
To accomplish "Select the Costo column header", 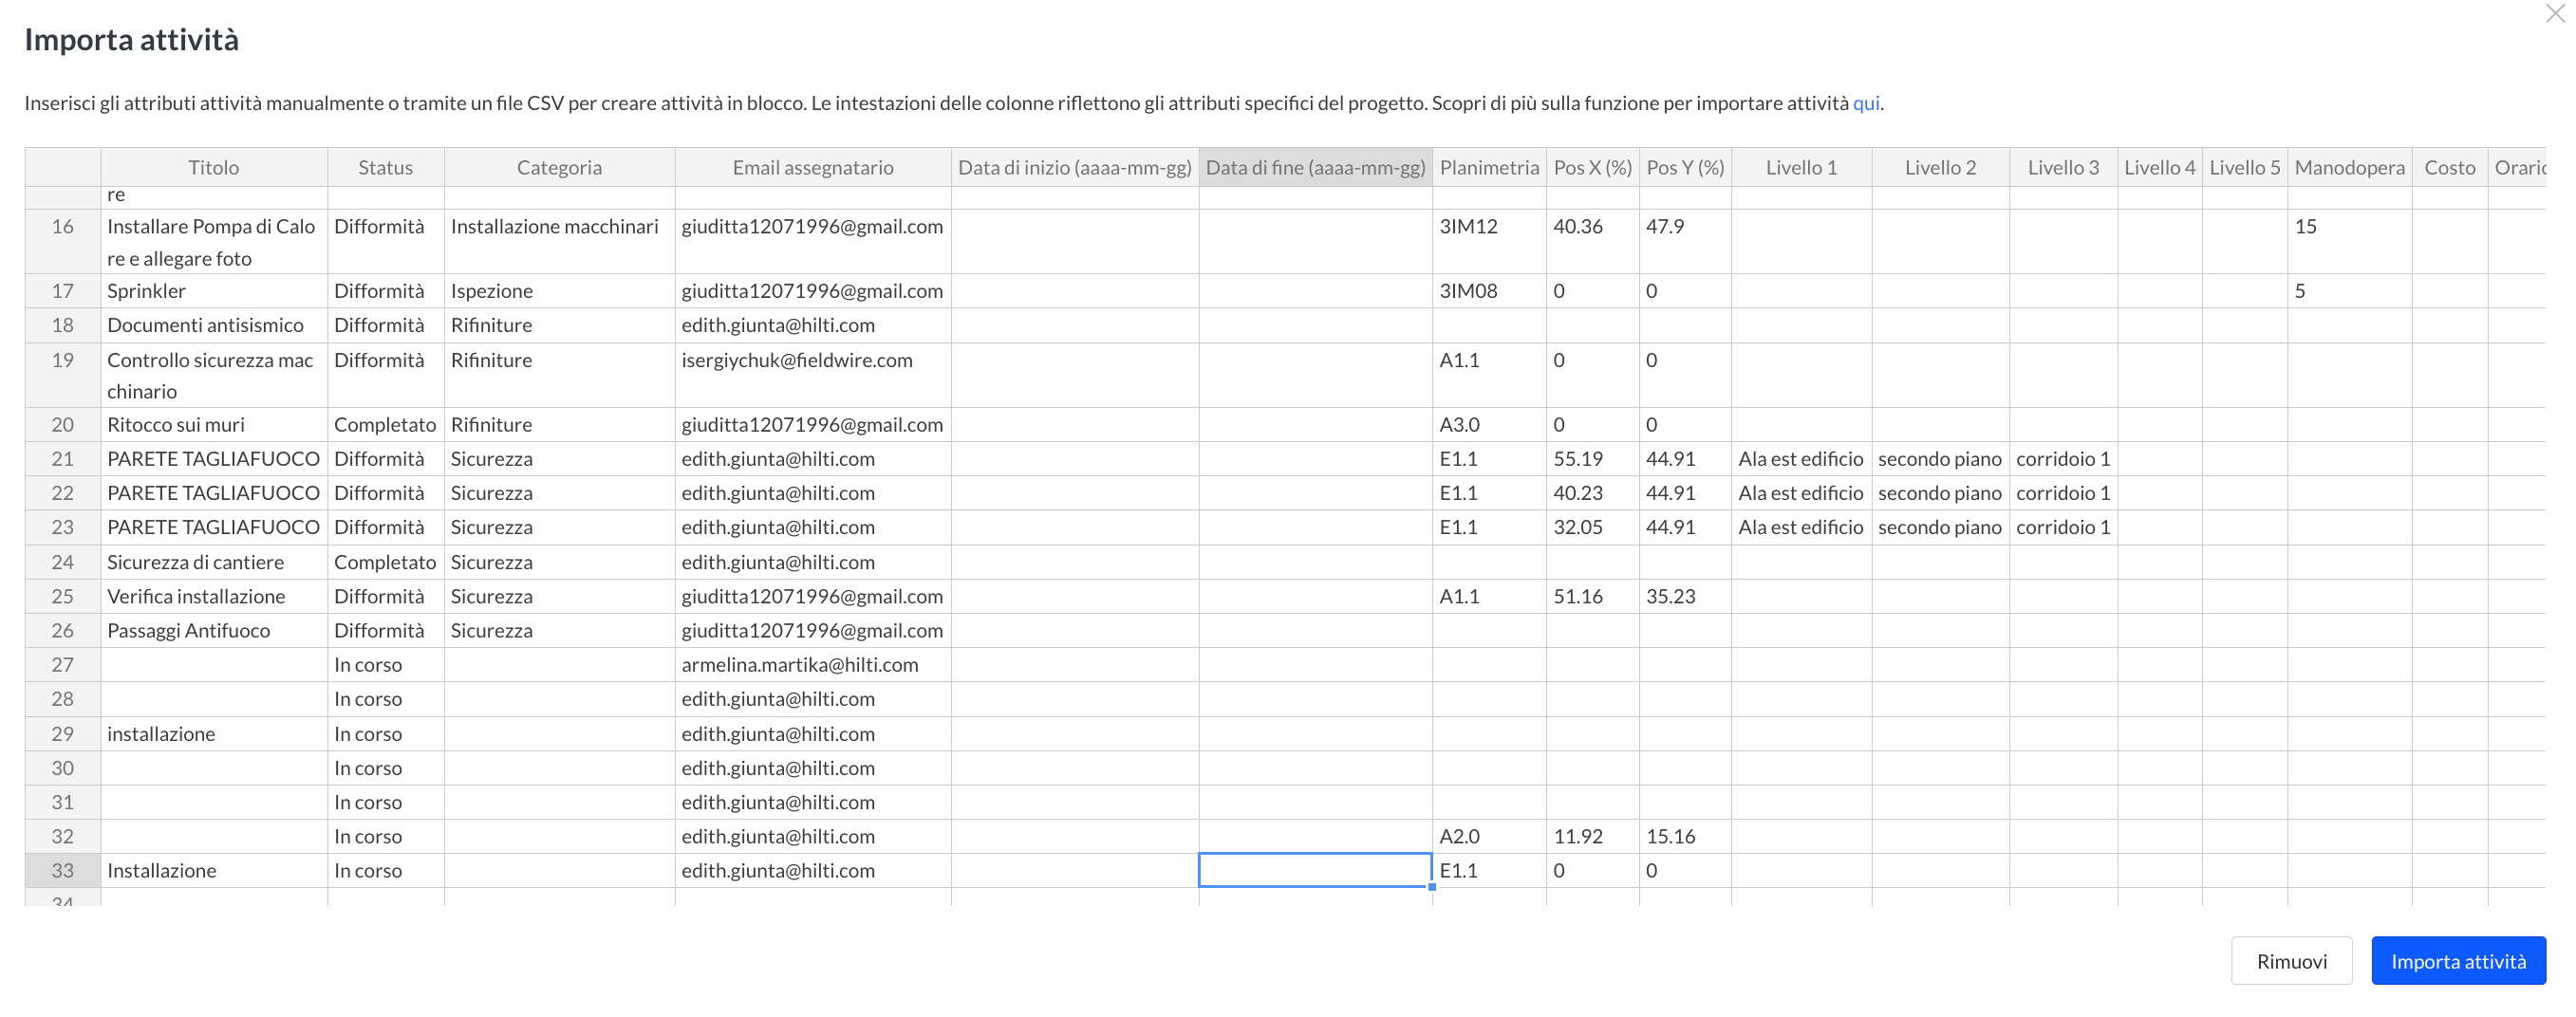I will tap(2449, 167).
